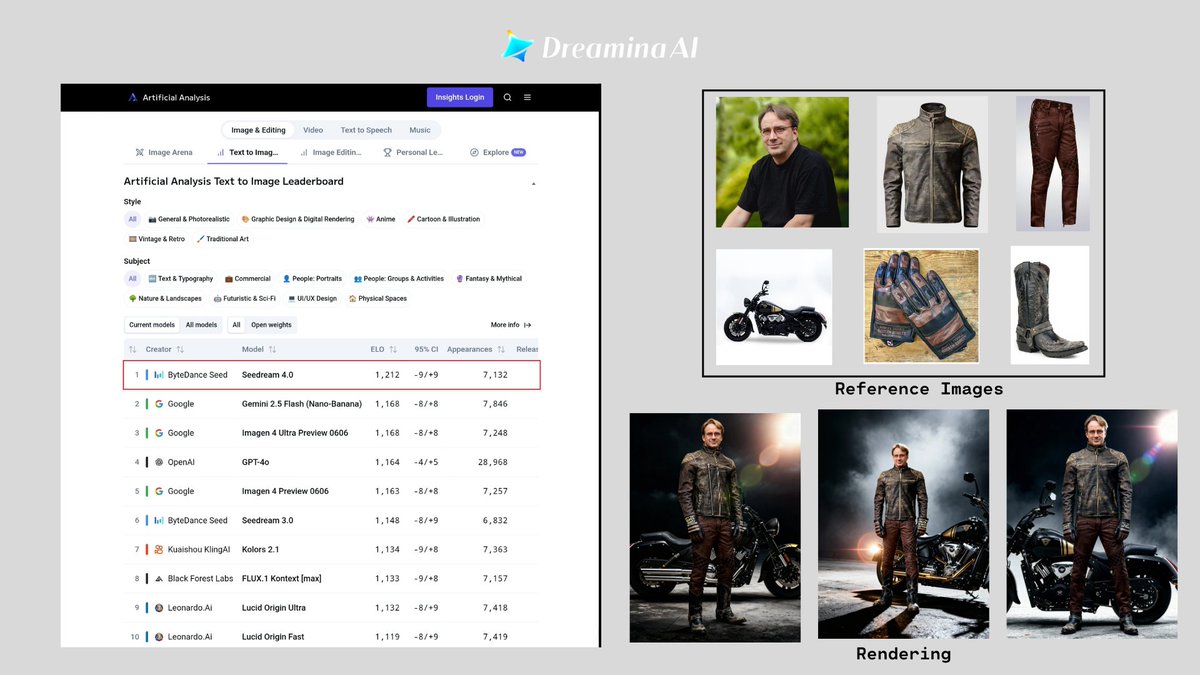
Task: Switch to the Text to Speech tab
Action: pos(366,130)
